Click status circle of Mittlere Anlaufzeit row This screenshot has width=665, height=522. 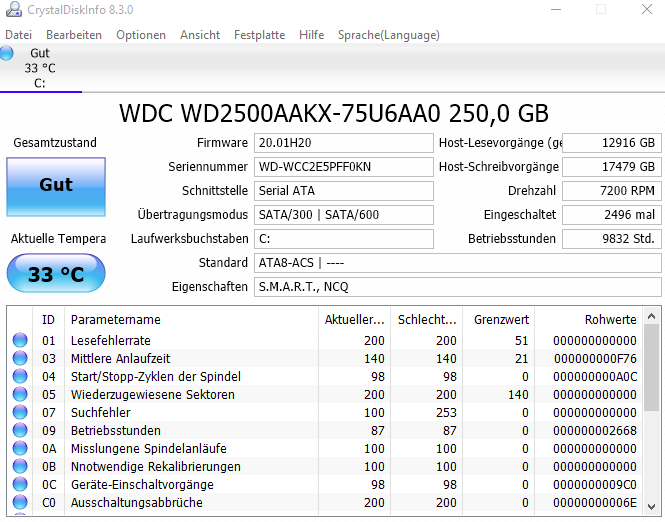[20, 358]
